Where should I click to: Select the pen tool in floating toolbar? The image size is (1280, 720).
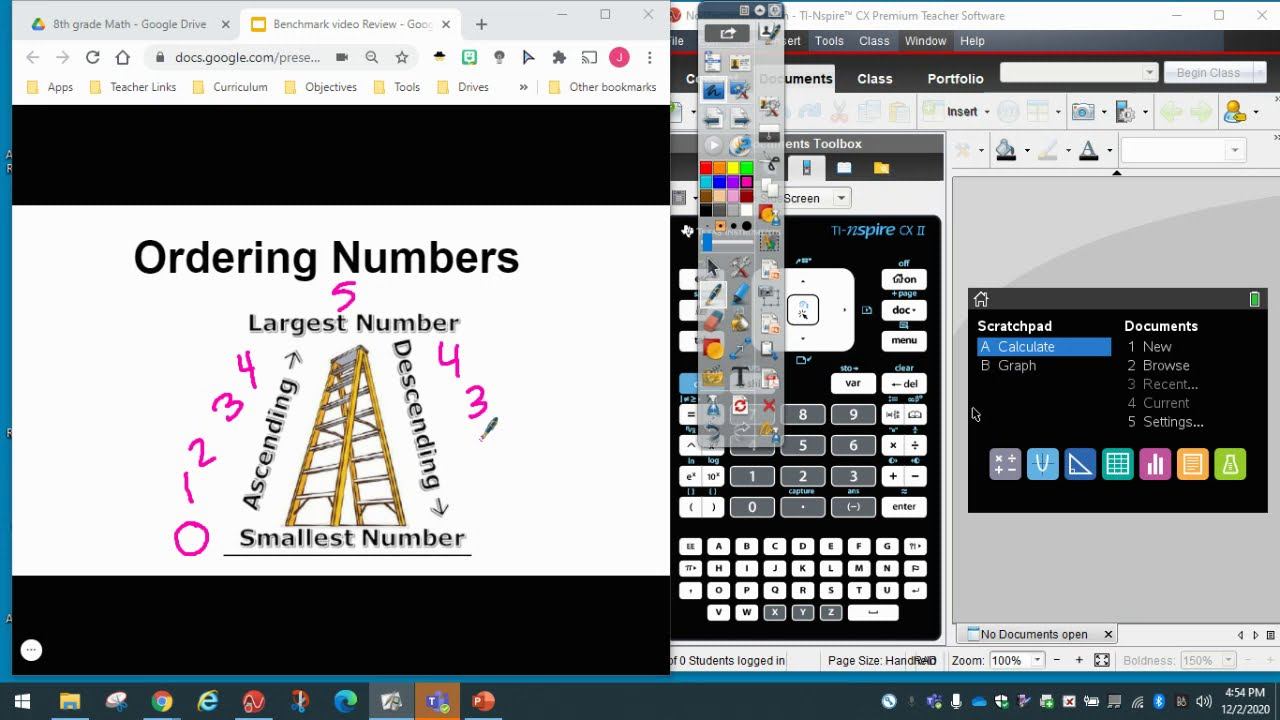(x=712, y=295)
